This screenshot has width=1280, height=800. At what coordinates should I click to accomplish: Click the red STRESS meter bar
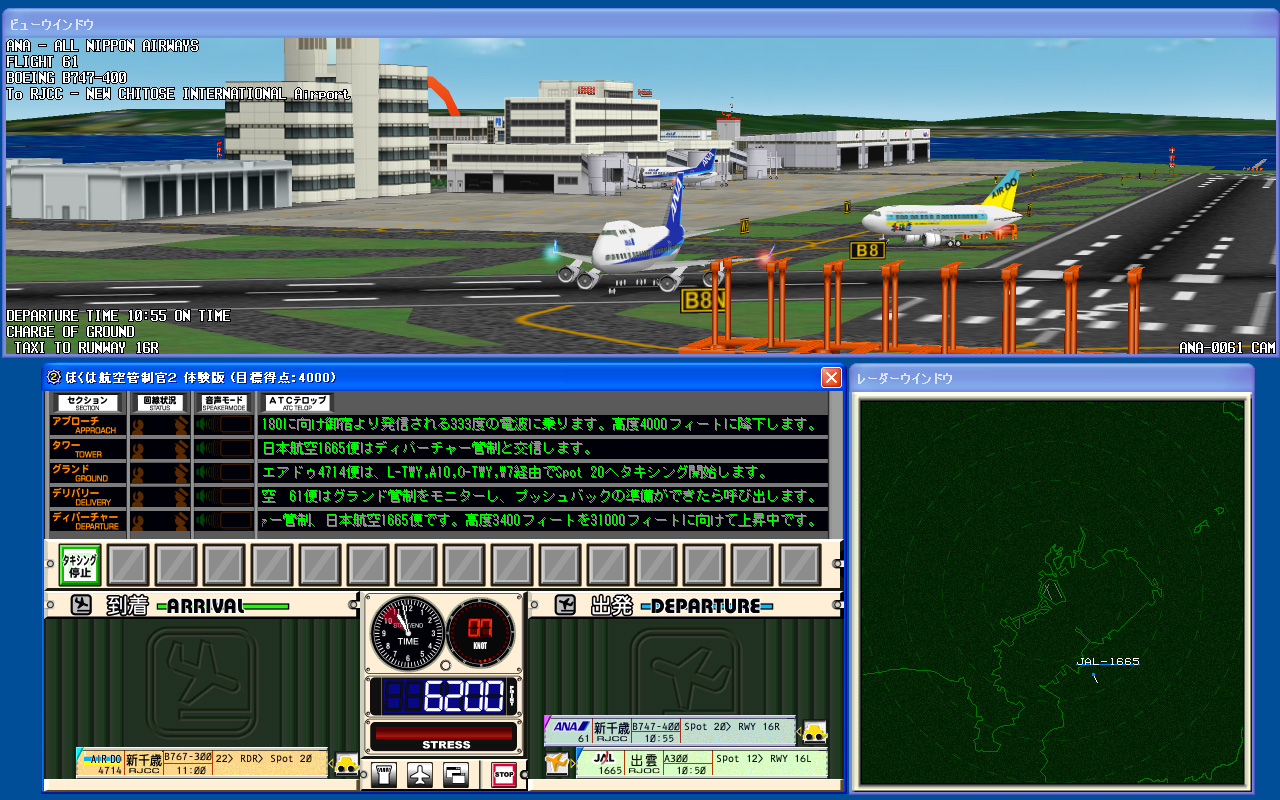445,733
